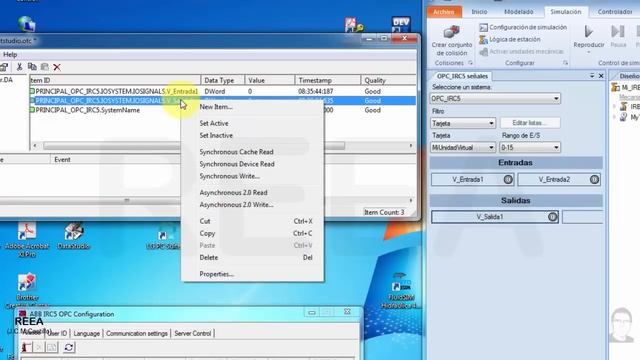
Task: Toggle the V_Entrada2 signal indicator
Action: (x=594, y=180)
